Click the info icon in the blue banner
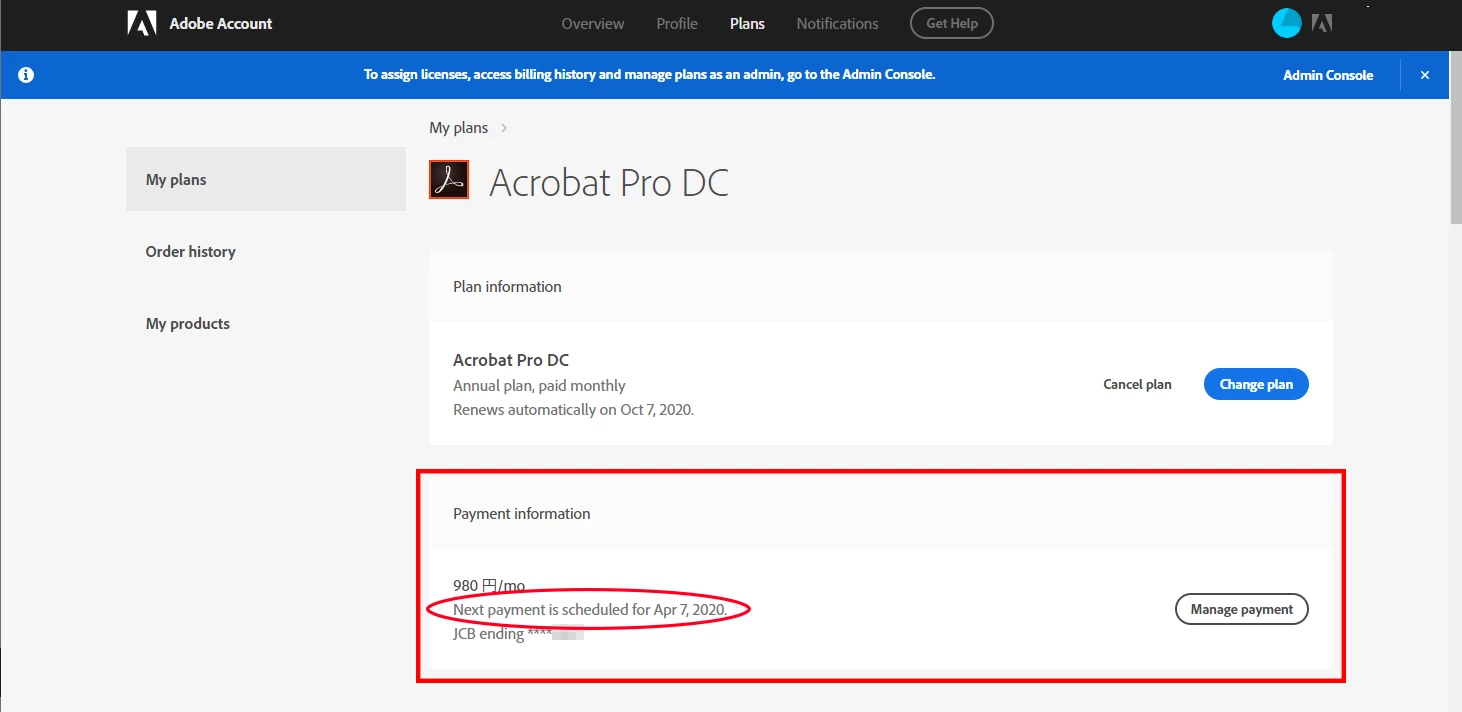Image resolution: width=1462 pixels, height=712 pixels. click(x=26, y=75)
